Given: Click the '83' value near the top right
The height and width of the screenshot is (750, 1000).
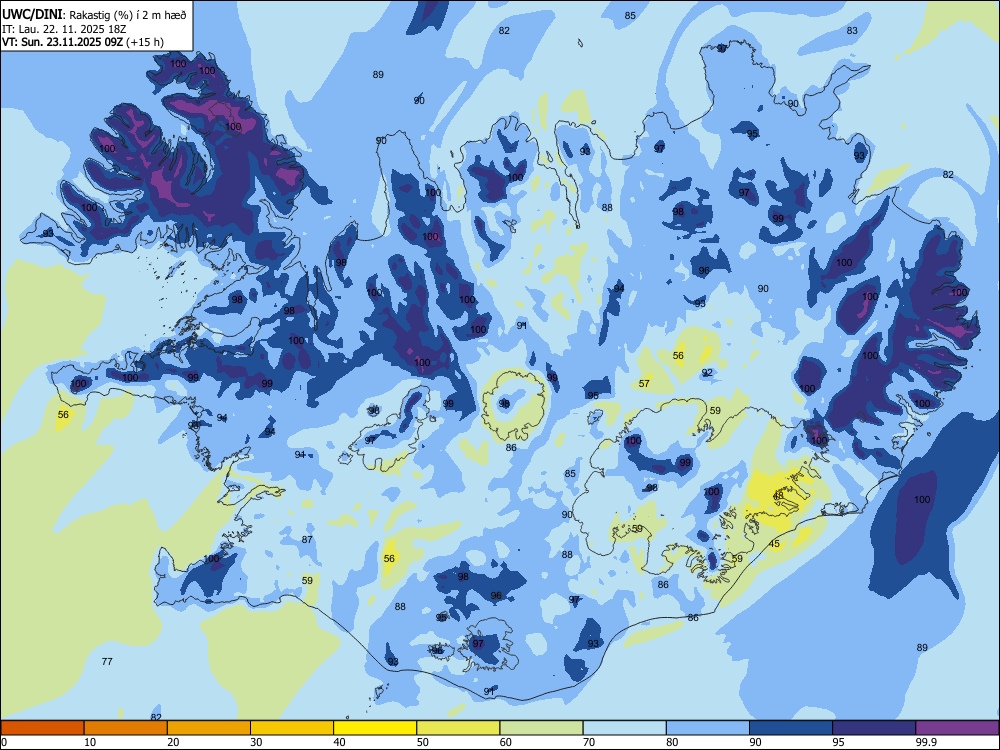Looking at the screenshot, I should click(852, 31).
